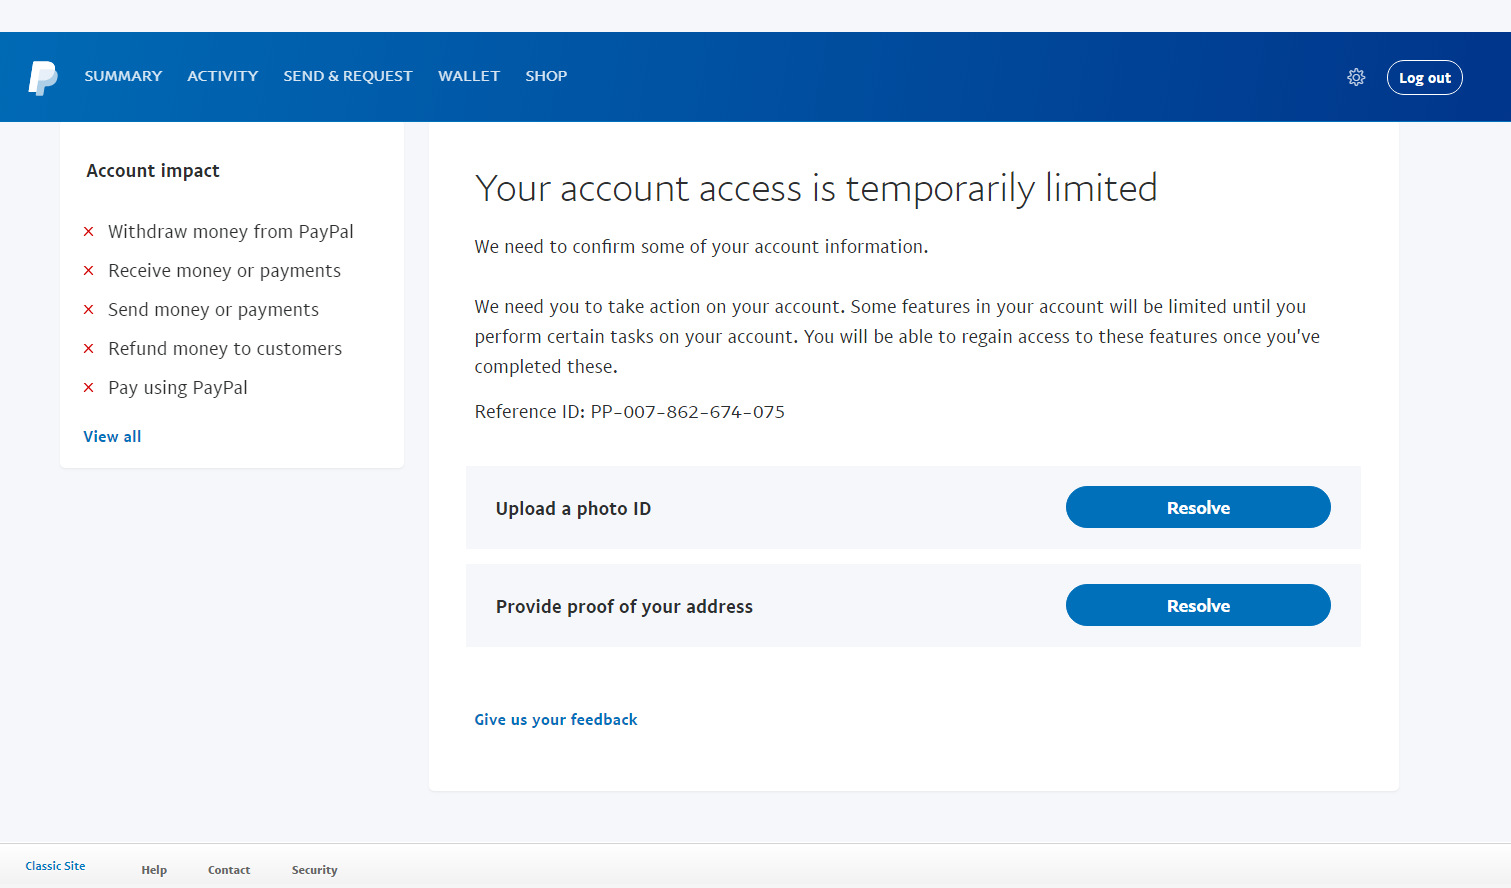
Task: Open the Shop section
Action: [x=546, y=76]
